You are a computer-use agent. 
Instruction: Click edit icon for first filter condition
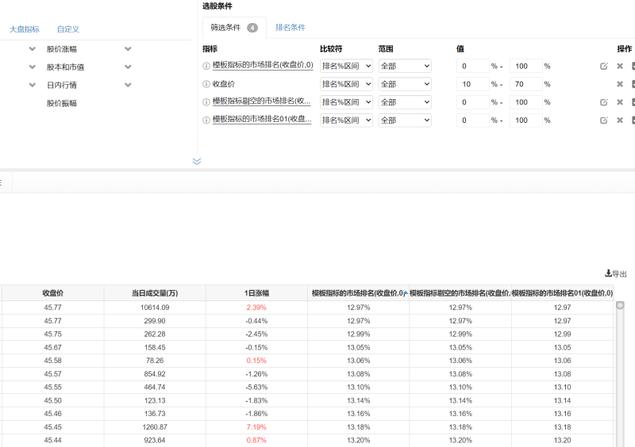coord(604,67)
